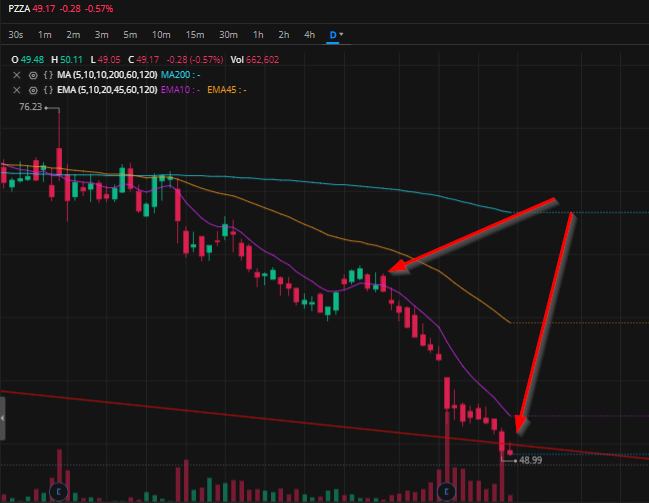Click the EMA (5,10,20,45,60,120) label

[107, 90]
